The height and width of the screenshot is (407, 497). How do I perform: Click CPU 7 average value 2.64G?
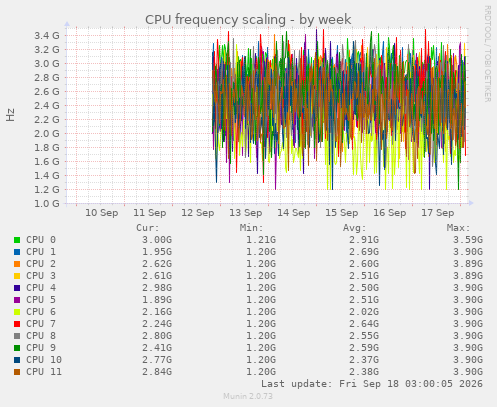coord(364,324)
